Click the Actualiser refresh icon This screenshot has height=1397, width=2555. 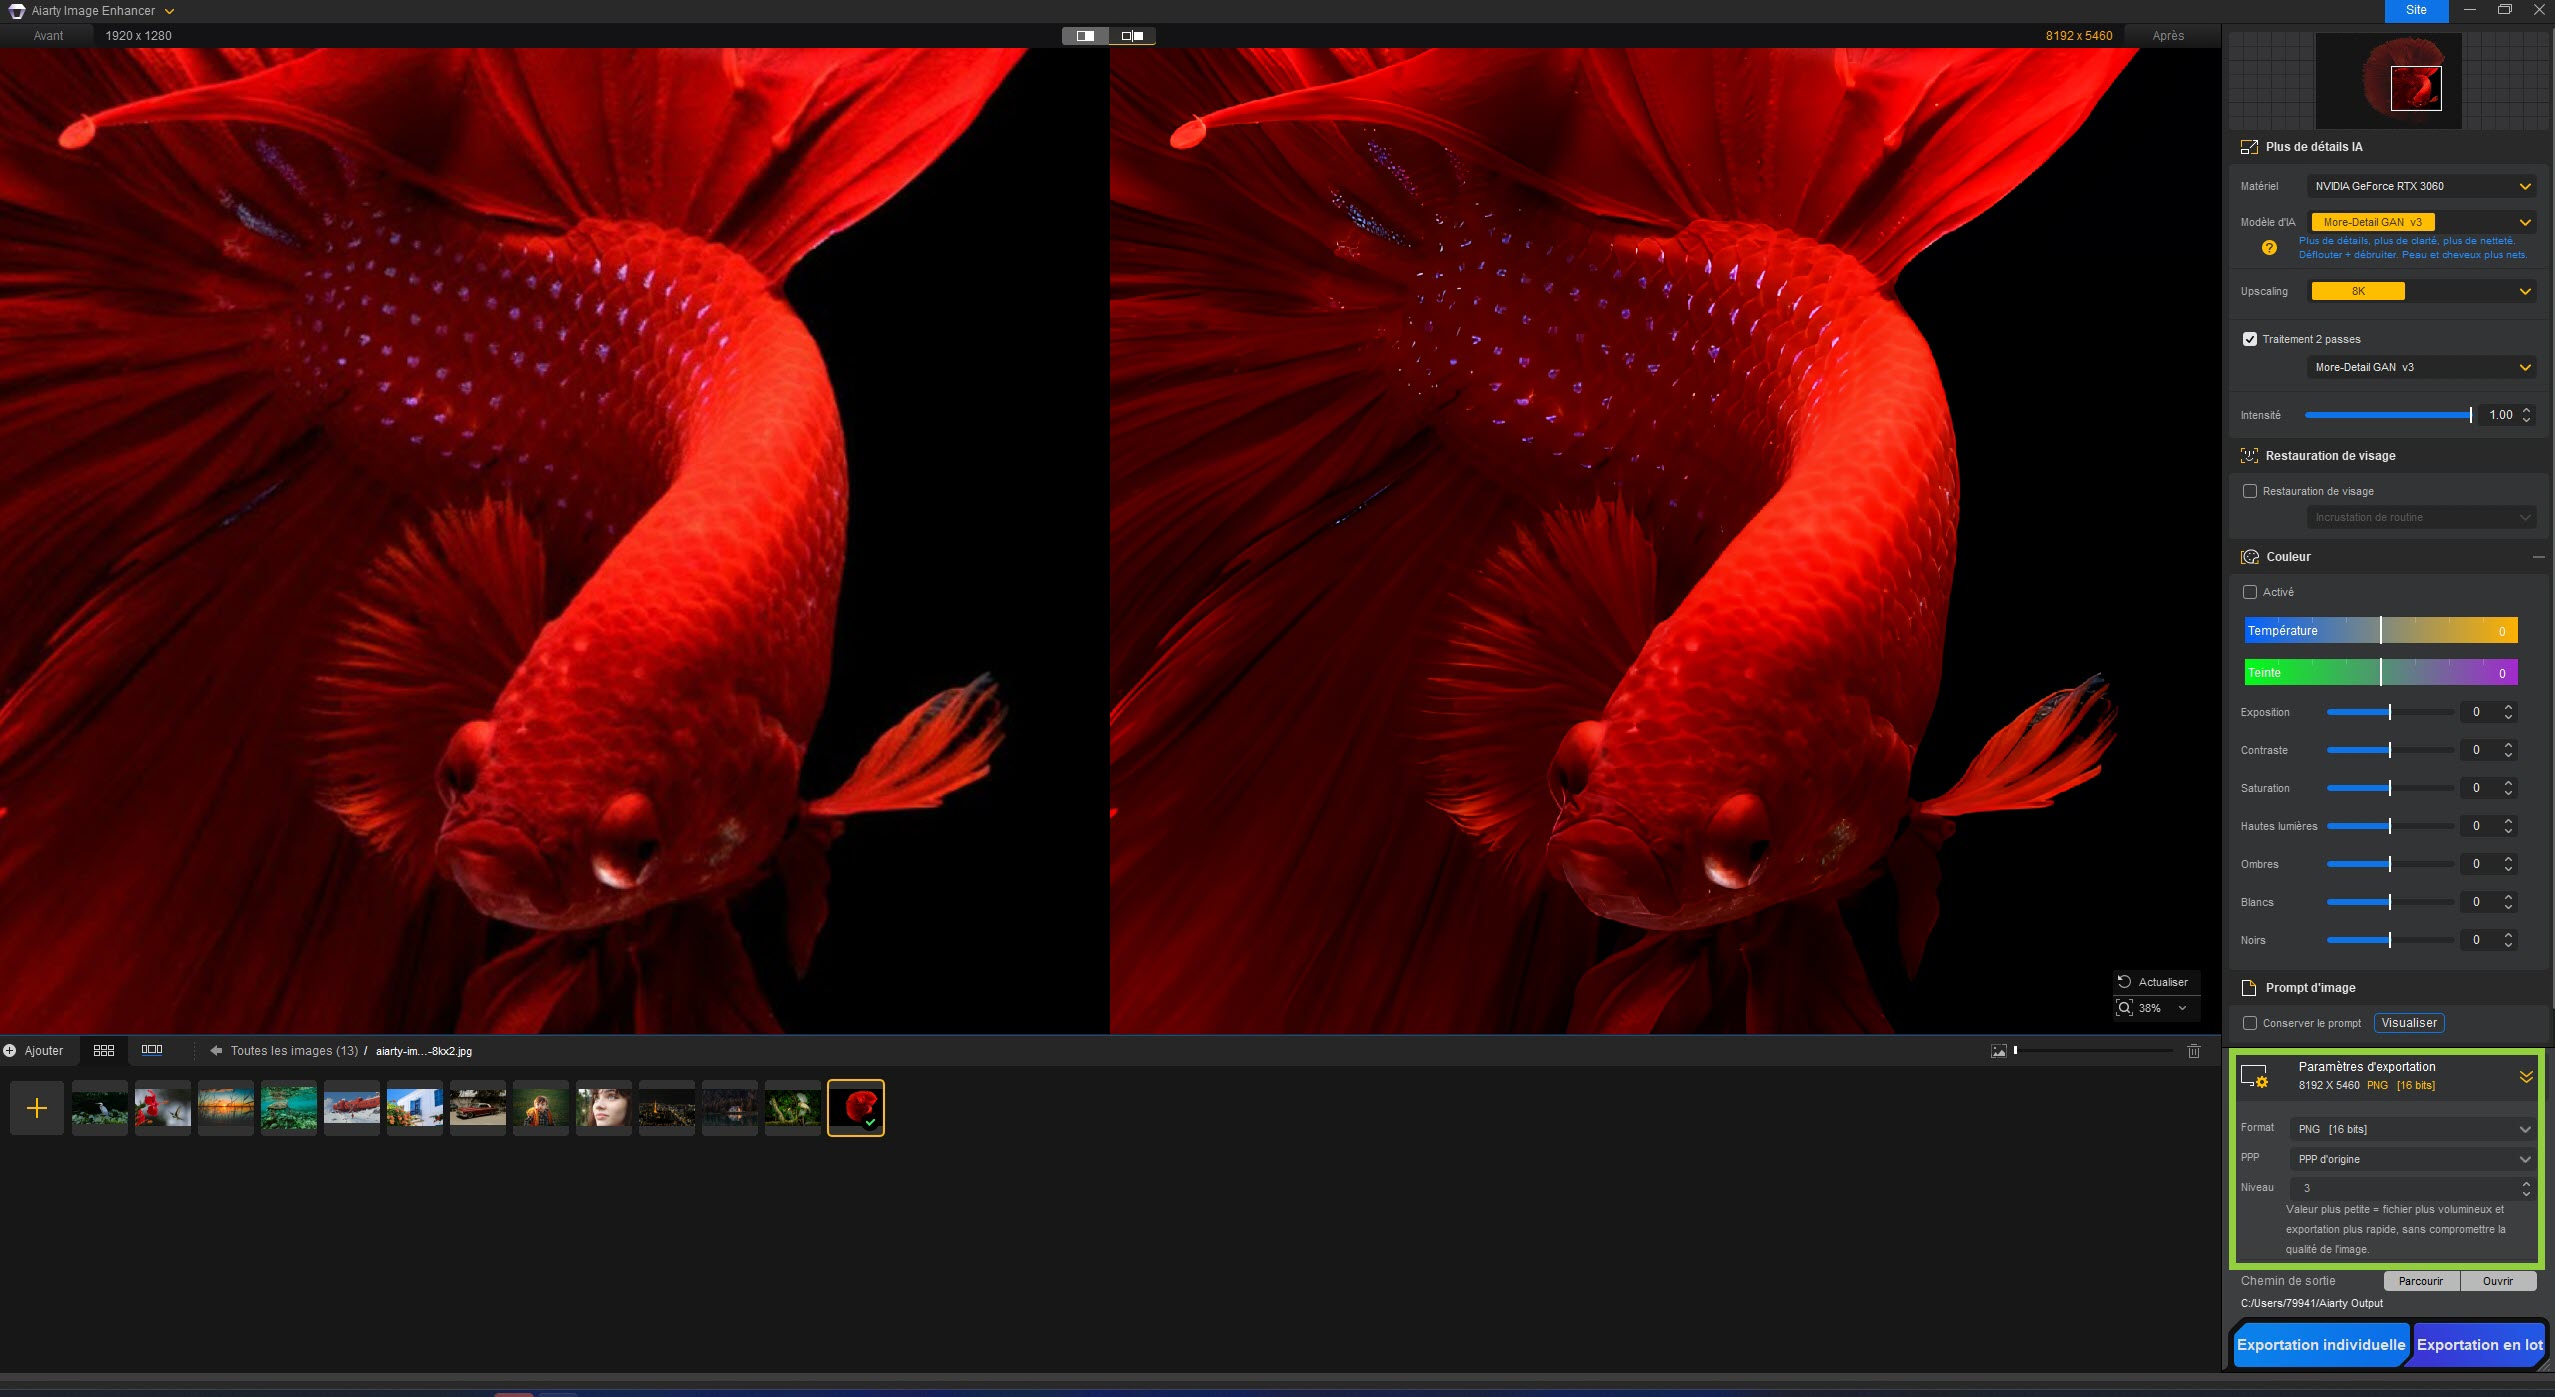click(2125, 982)
